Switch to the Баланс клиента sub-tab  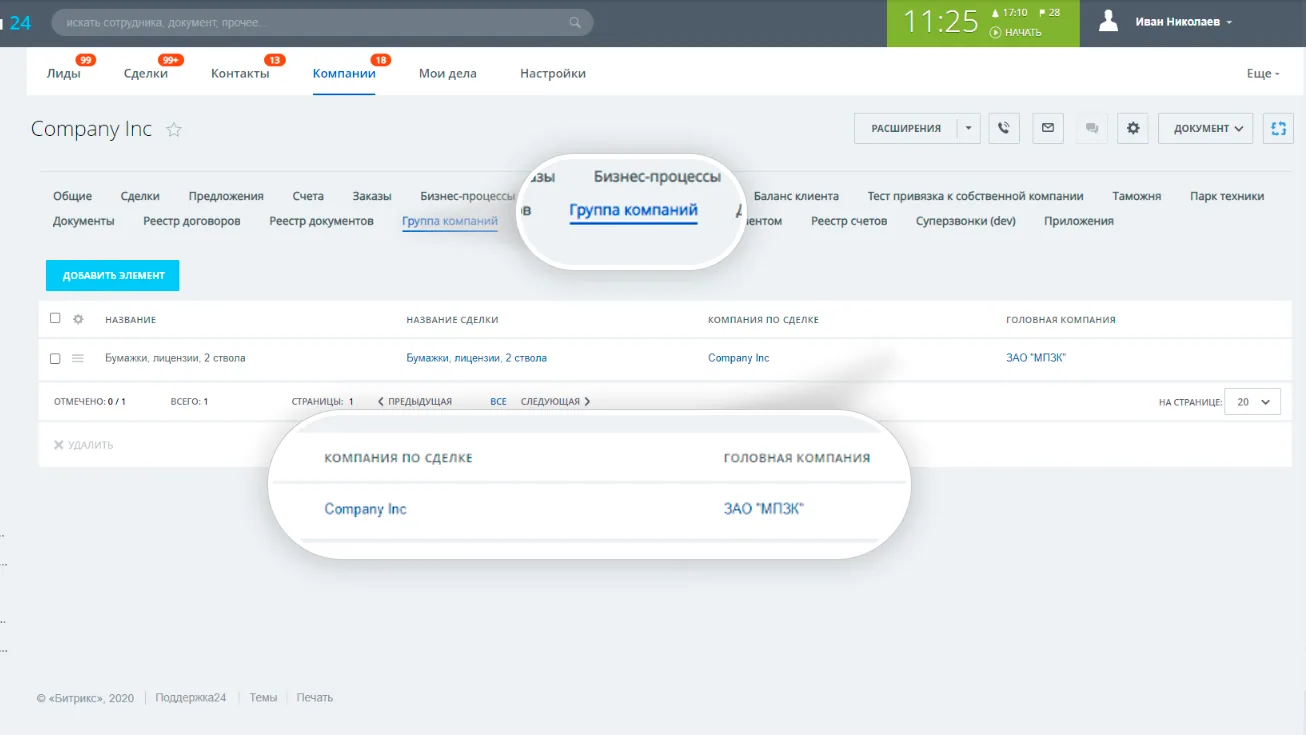(796, 196)
